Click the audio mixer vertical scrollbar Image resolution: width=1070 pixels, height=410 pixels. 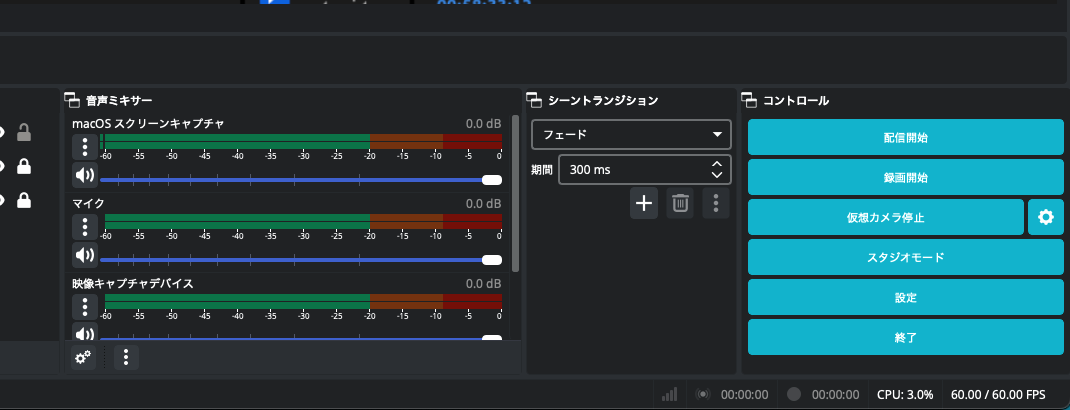pos(515,194)
